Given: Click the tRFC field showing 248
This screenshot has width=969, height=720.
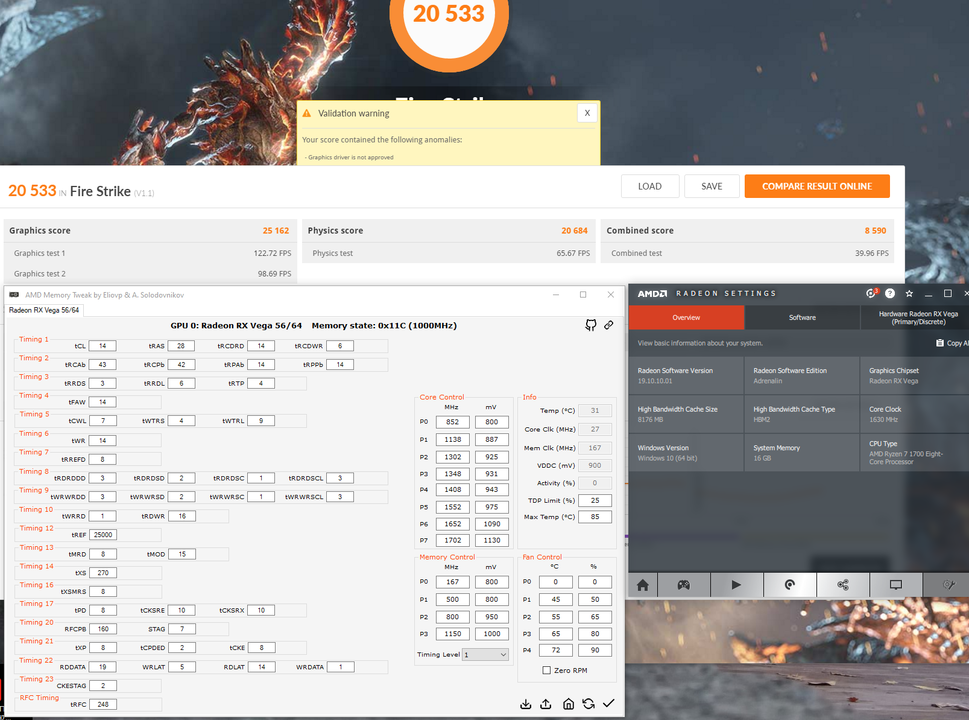Looking at the screenshot, I should pos(103,704).
